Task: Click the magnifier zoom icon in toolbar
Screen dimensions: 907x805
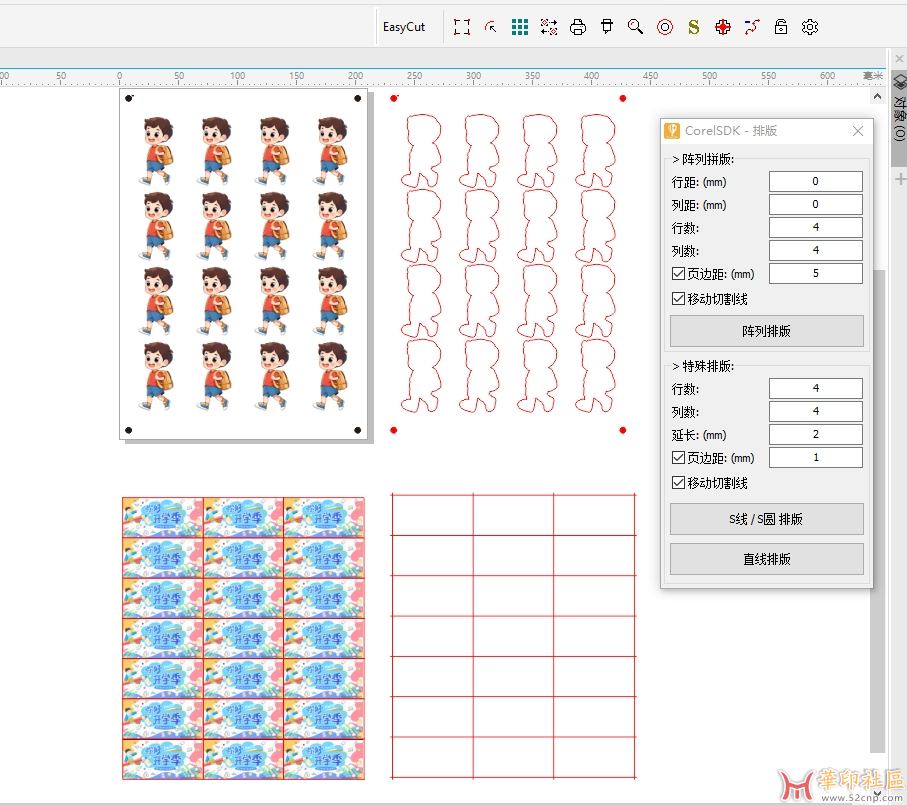Action: click(635, 27)
